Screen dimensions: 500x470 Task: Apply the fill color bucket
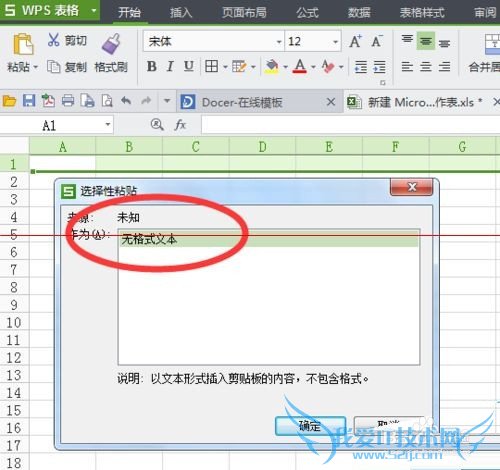pos(272,67)
